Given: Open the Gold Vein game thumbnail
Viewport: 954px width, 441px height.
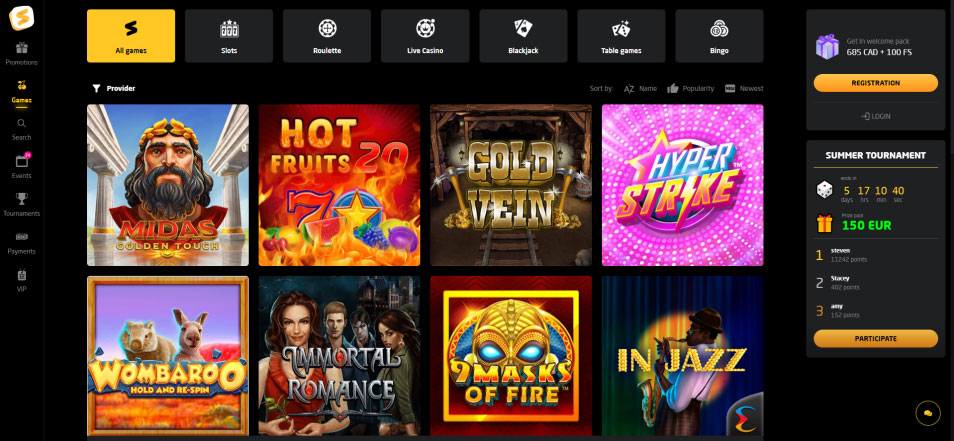Looking at the screenshot, I should coord(511,185).
